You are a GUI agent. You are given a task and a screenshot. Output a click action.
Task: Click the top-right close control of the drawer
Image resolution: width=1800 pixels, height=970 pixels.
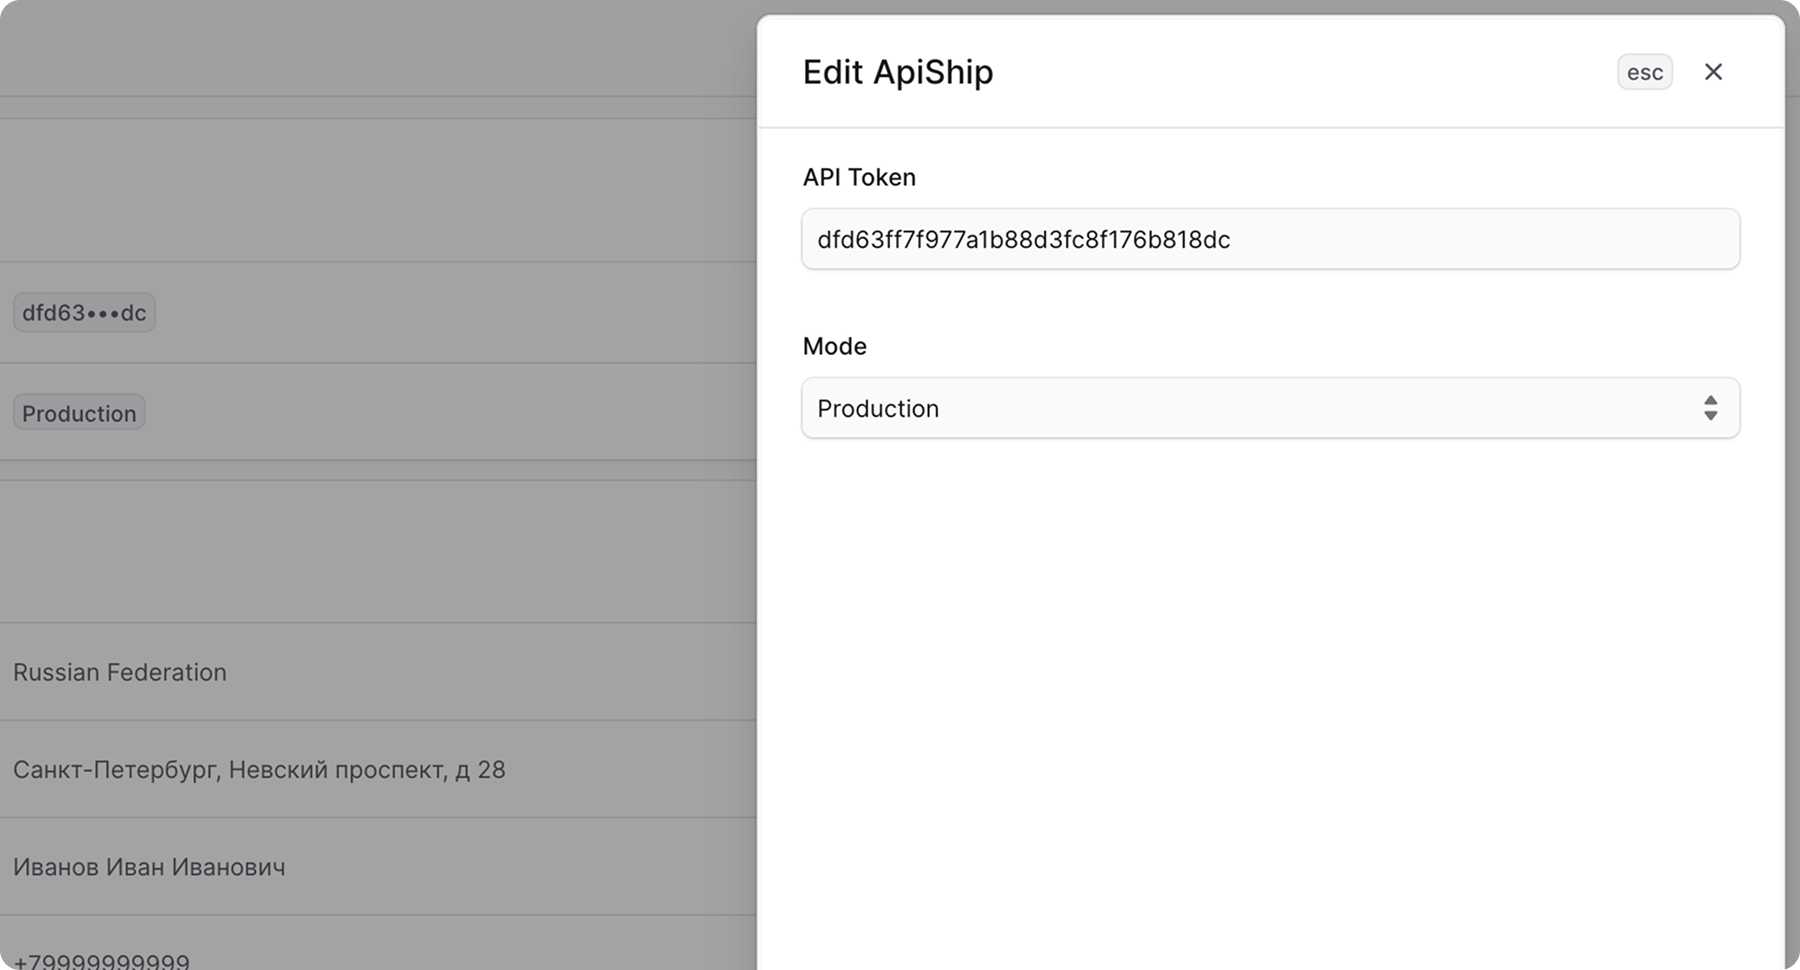[x=1714, y=71]
